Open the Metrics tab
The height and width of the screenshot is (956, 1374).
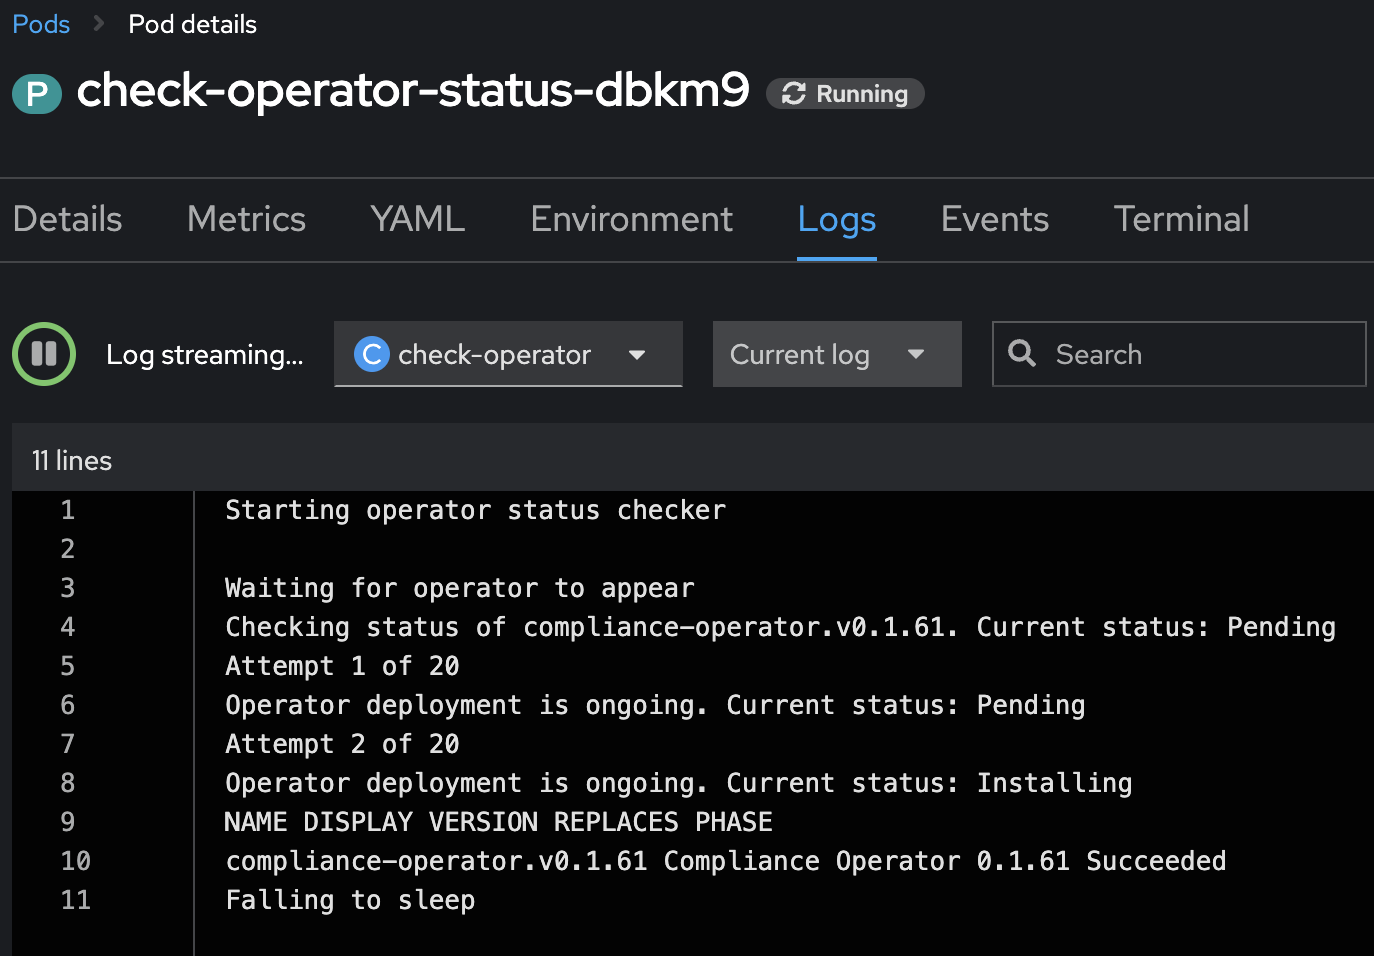(246, 219)
